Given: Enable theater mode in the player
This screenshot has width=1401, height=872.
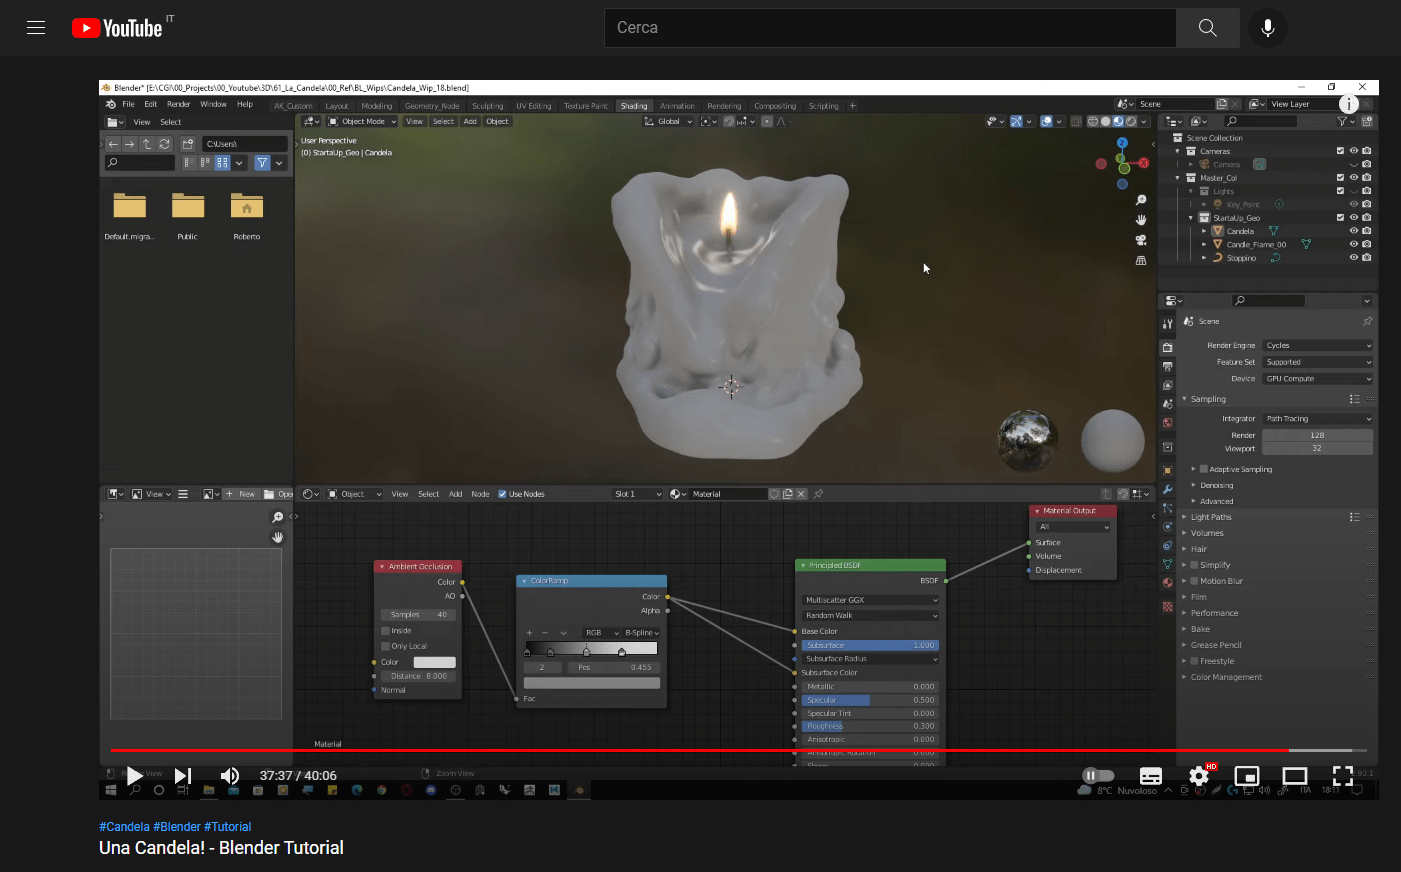Looking at the screenshot, I should point(1295,776).
